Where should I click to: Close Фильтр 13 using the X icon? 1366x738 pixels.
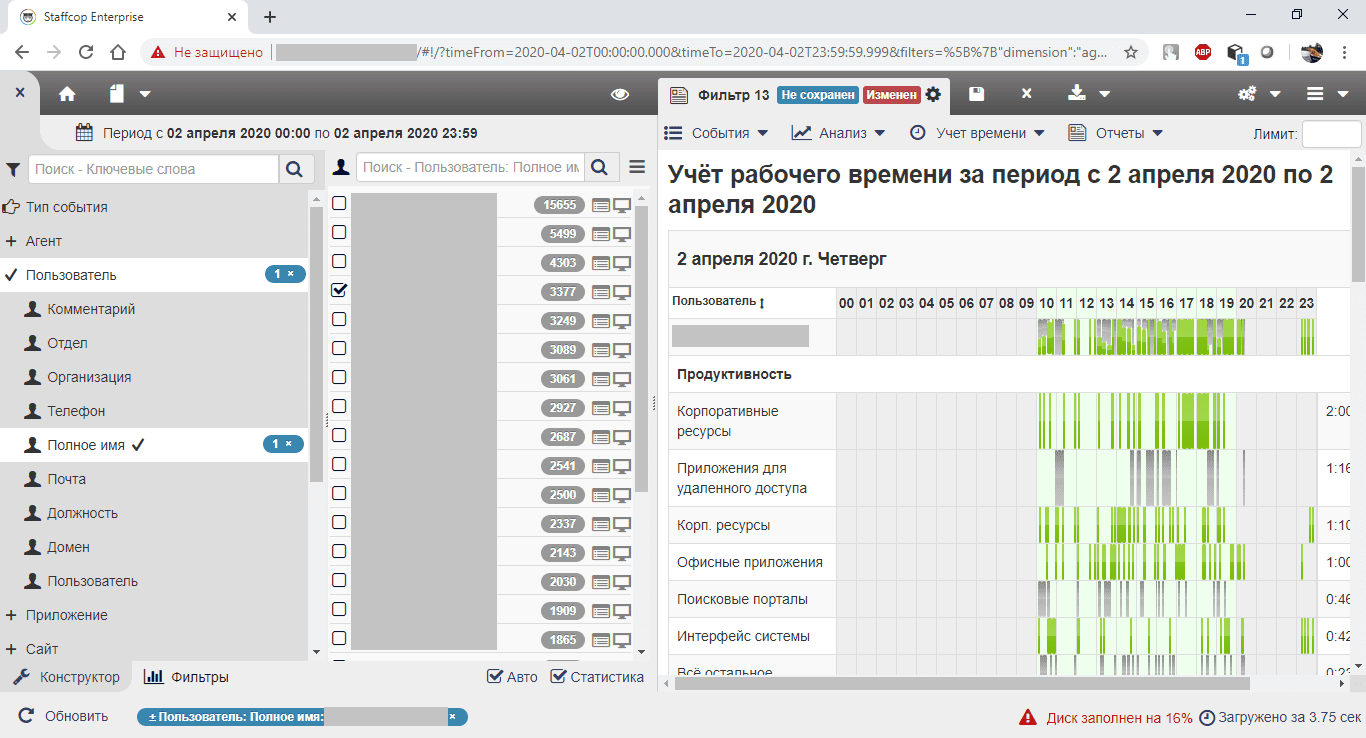pyautogui.click(x=1026, y=94)
